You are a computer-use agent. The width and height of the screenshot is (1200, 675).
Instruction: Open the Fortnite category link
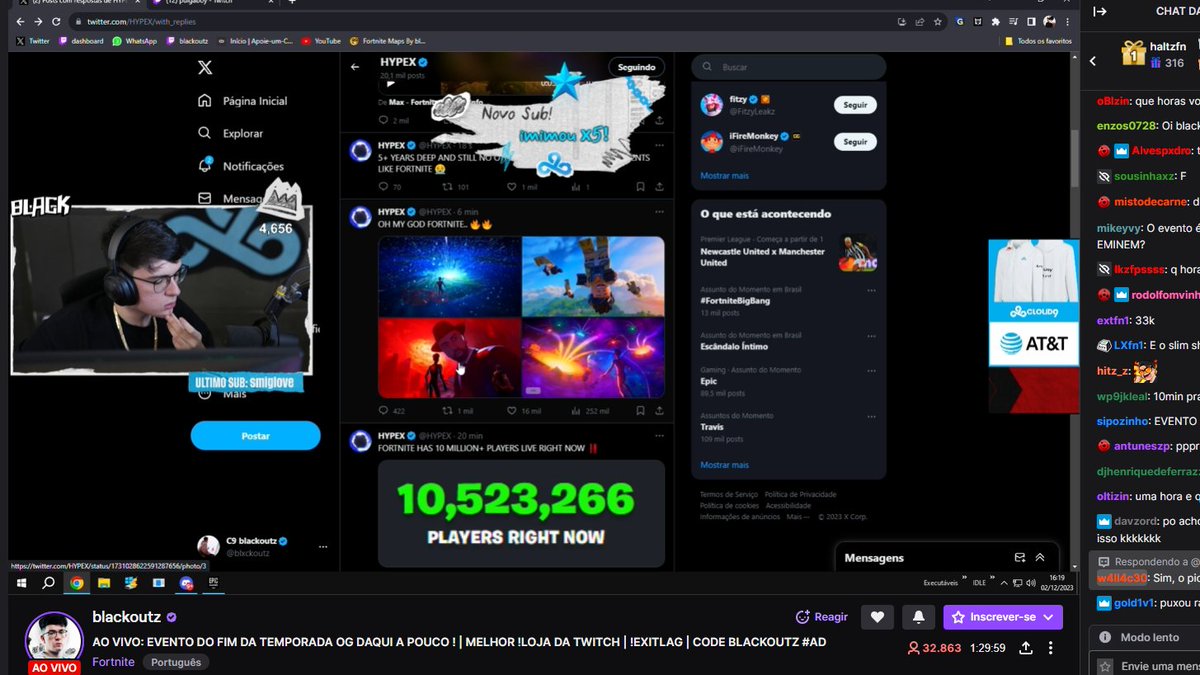113,662
